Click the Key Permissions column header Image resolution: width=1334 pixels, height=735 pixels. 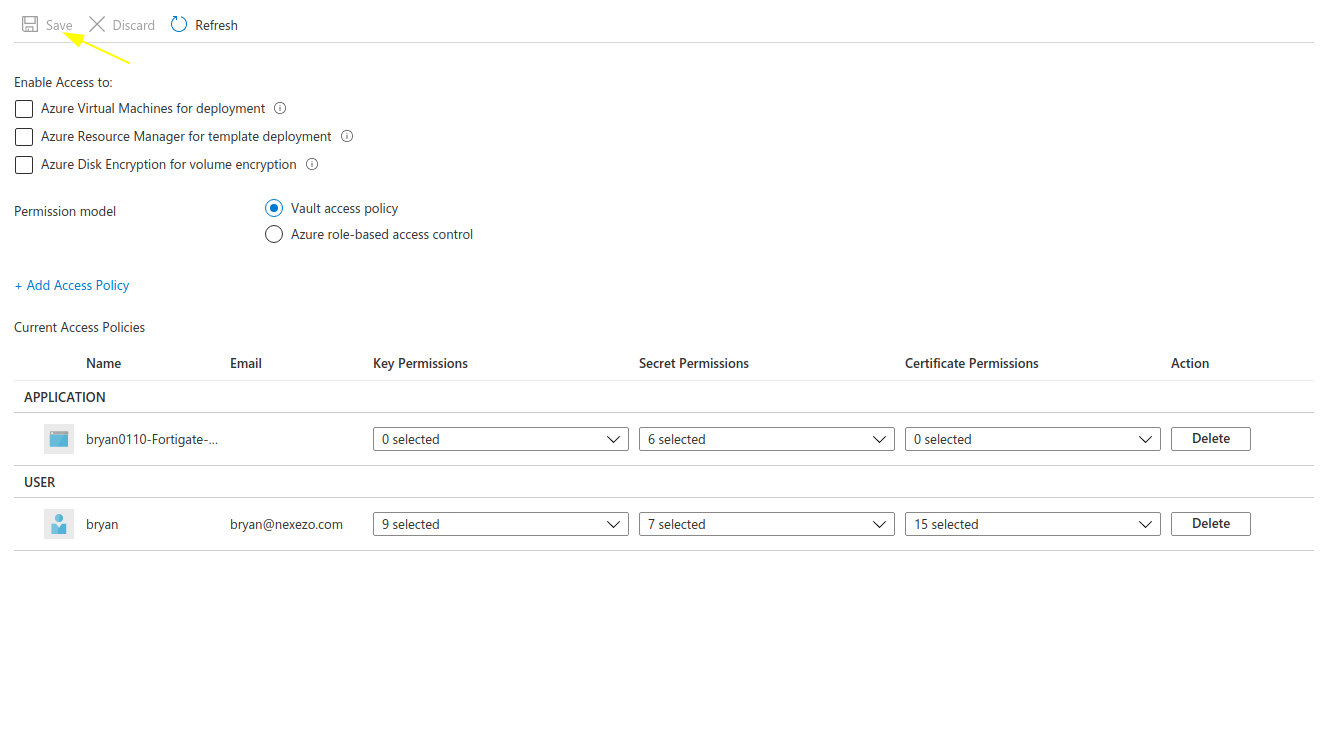(x=420, y=363)
